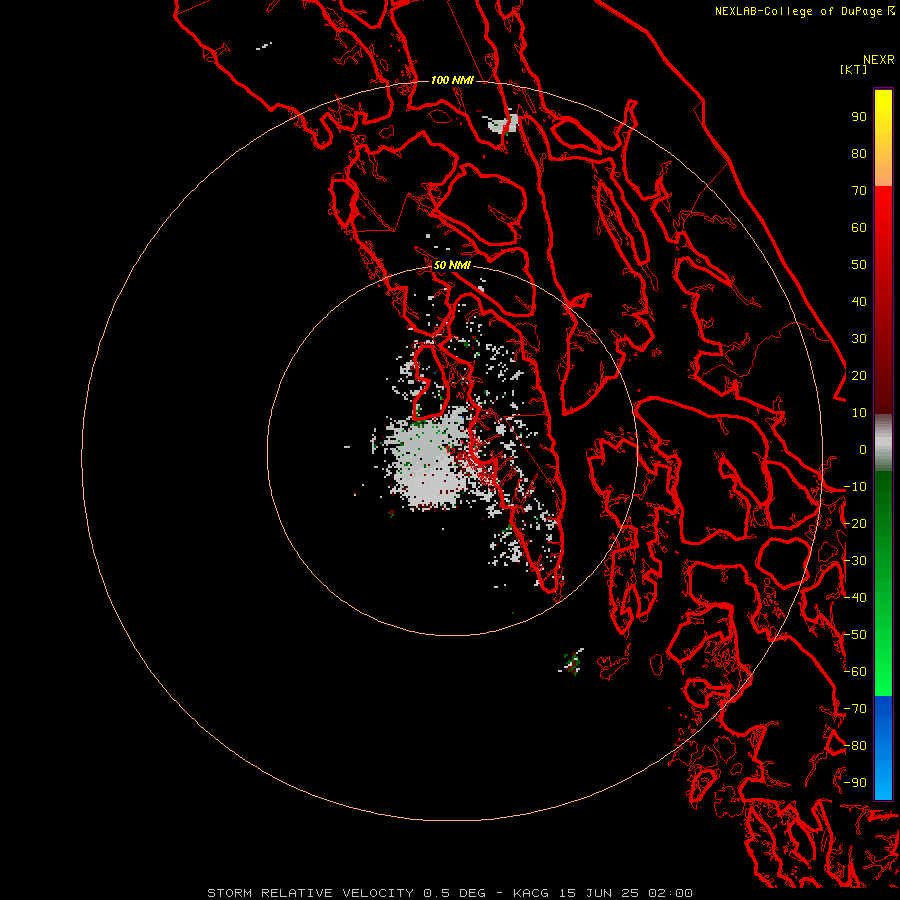Click the -80 value on the velocity scale
The width and height of the screenshot is (900, 900).
pos(855,746)
